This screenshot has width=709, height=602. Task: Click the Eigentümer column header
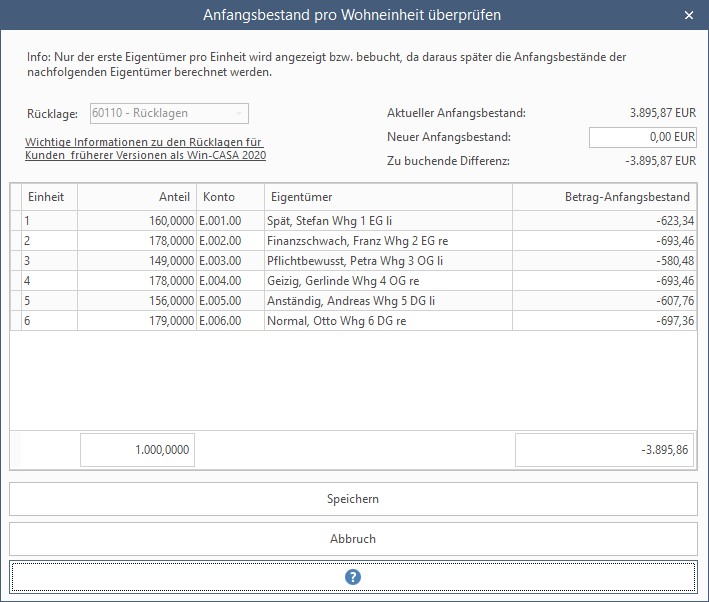coord(388,197)
